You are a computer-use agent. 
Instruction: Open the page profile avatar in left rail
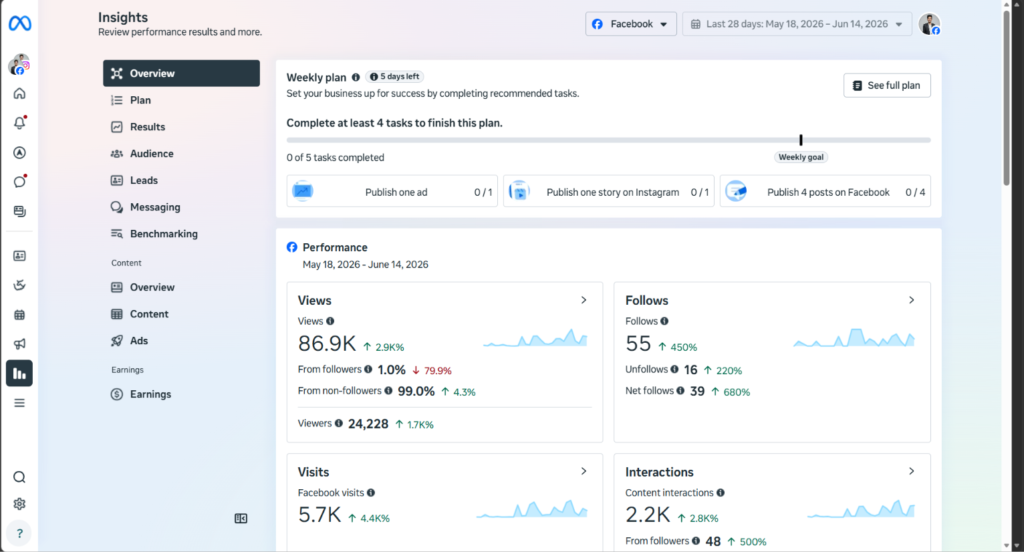coord(20,64)
